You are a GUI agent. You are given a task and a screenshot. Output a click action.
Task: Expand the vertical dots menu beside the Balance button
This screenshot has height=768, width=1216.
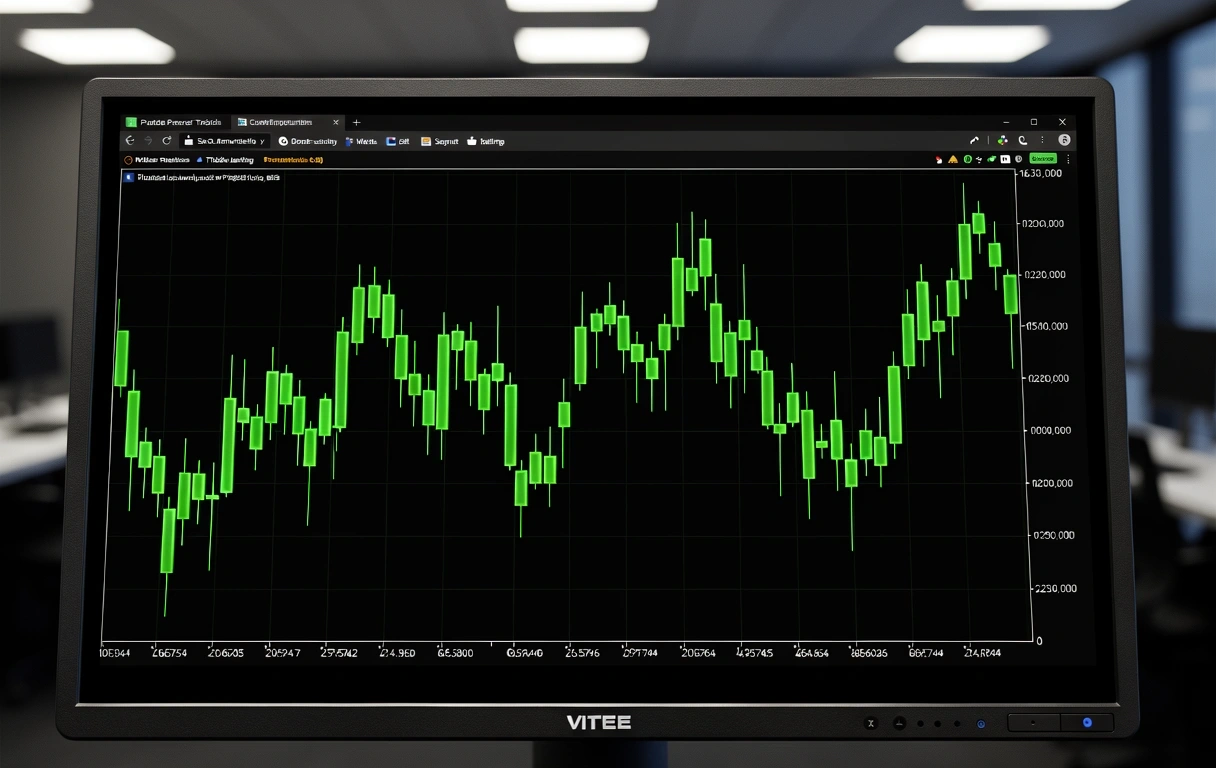click(1066, 159)
